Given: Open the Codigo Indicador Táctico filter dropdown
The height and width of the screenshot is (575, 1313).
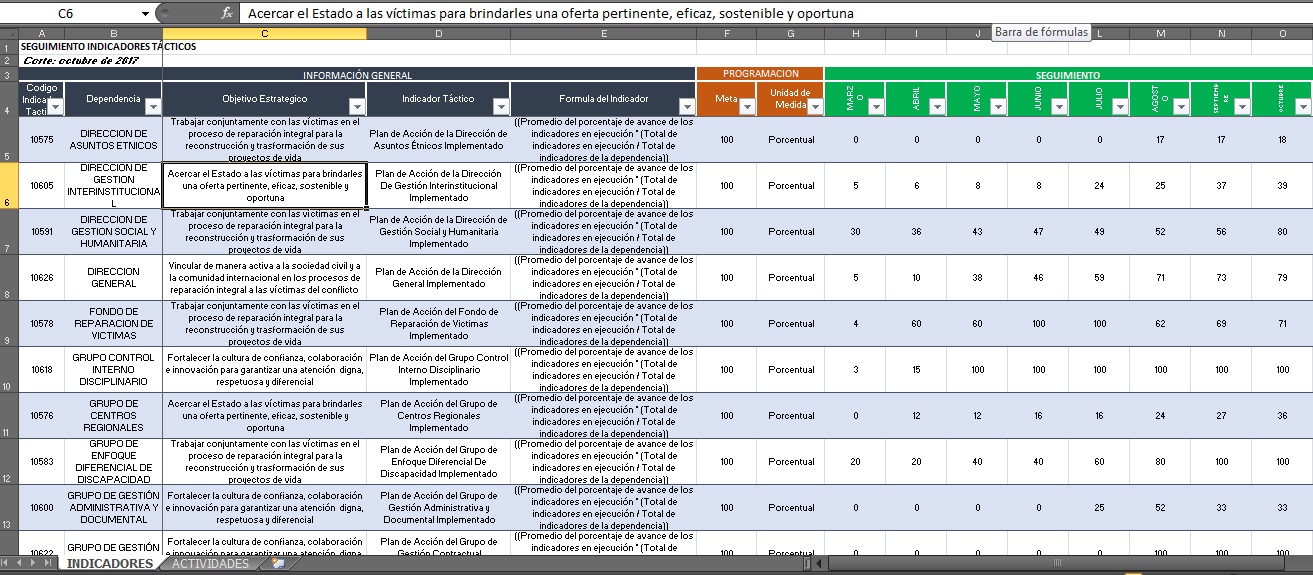Looking at the screenshot, I should click(x=55, y=107).
